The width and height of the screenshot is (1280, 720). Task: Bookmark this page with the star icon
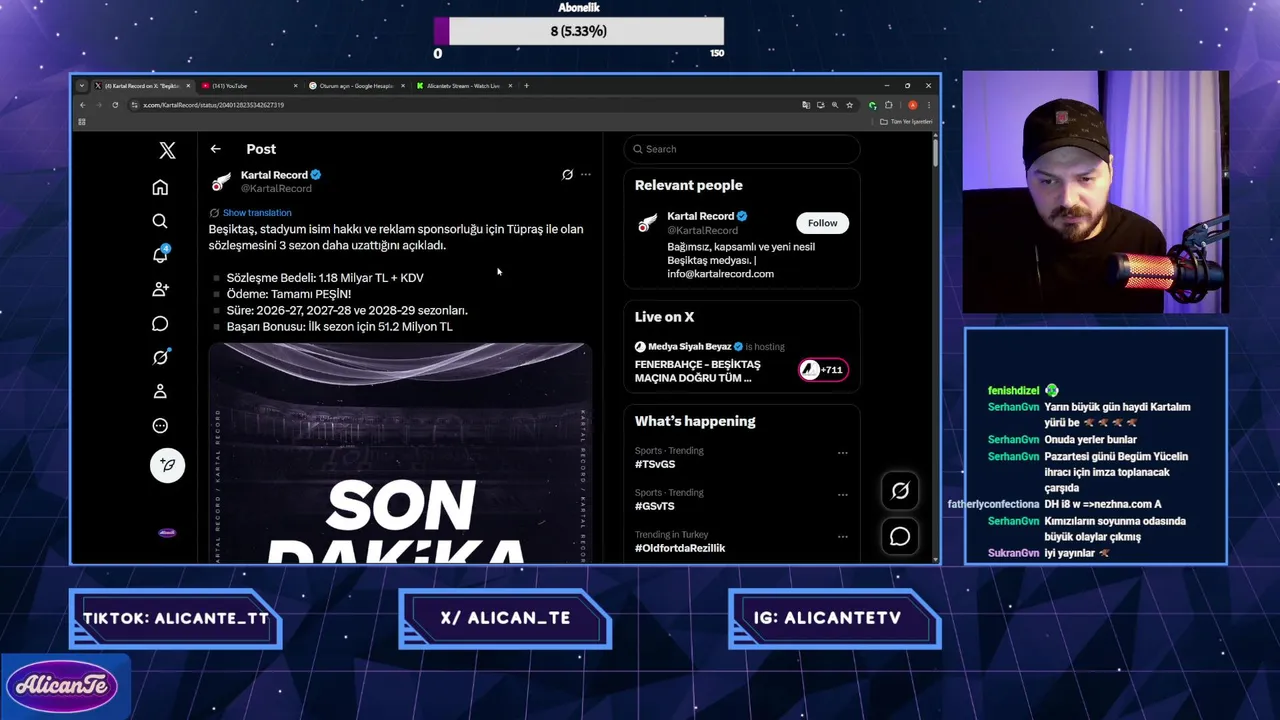tap(849, 105)
